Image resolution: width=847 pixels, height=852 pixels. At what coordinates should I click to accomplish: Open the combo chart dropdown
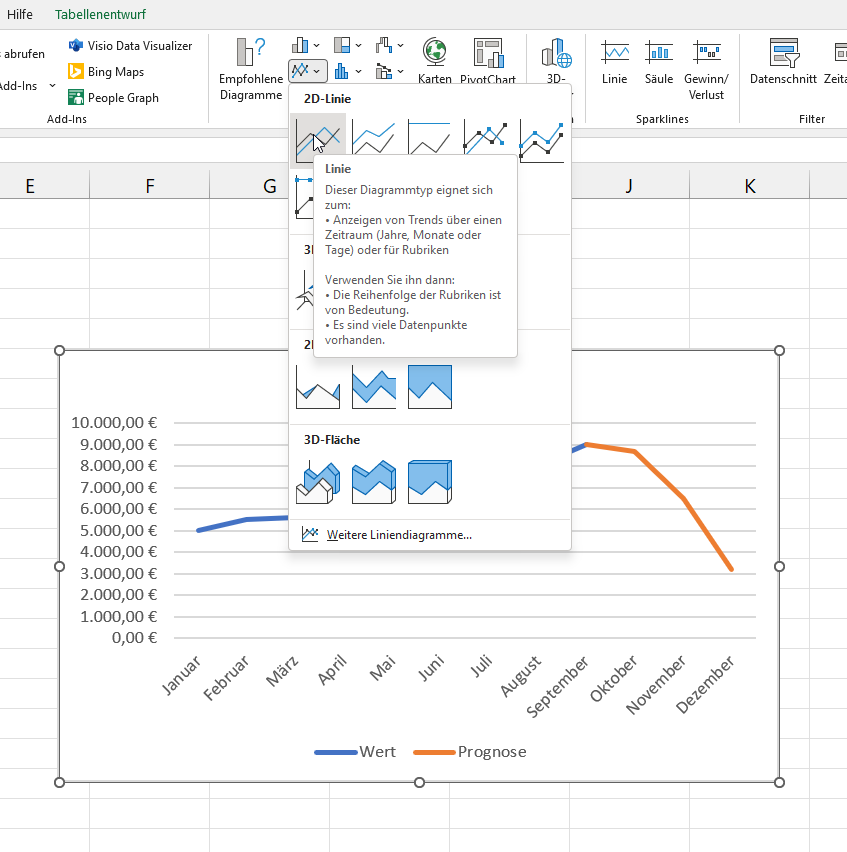(x=390, y=71)
